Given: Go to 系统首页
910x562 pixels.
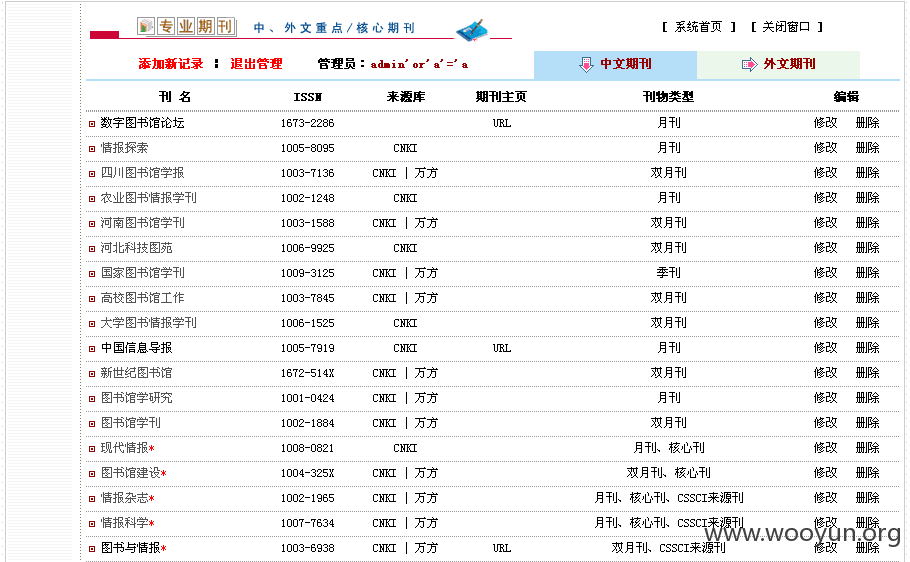Looking at the screenshot, I should click(698, 27).
